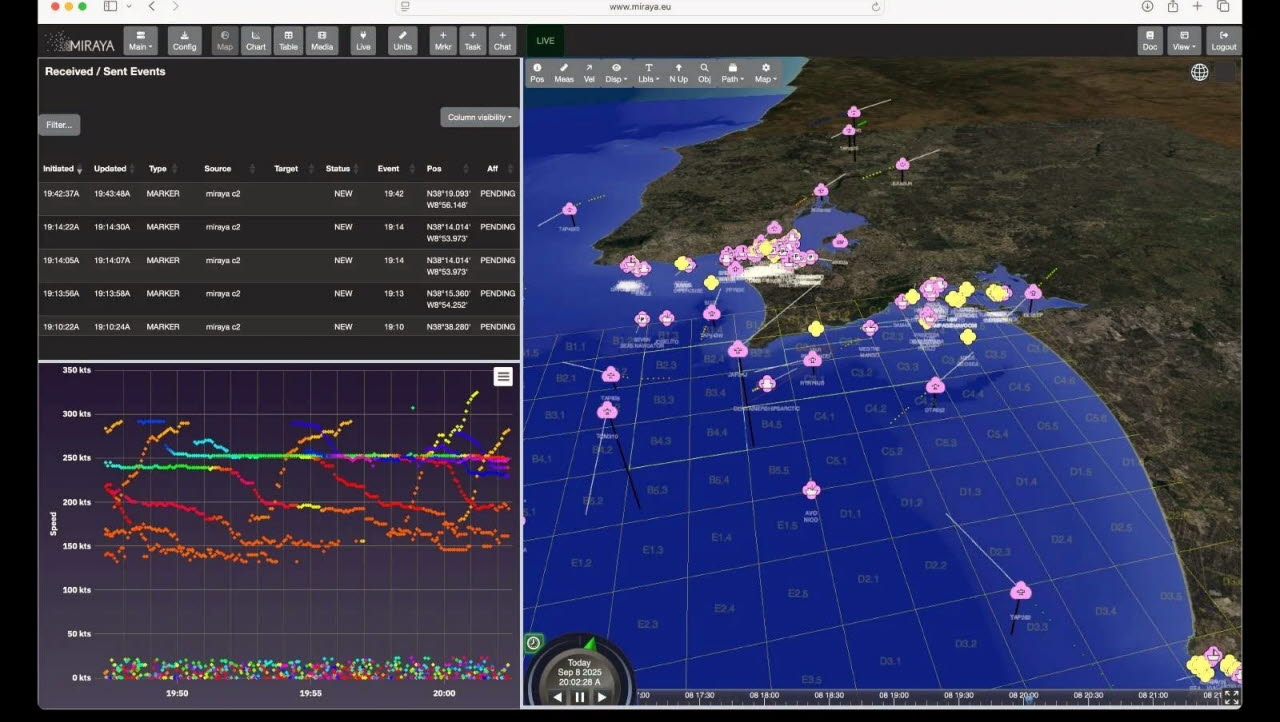
Task: Expand the Lbls labels dropdown
Action: [x=648, y=73]
